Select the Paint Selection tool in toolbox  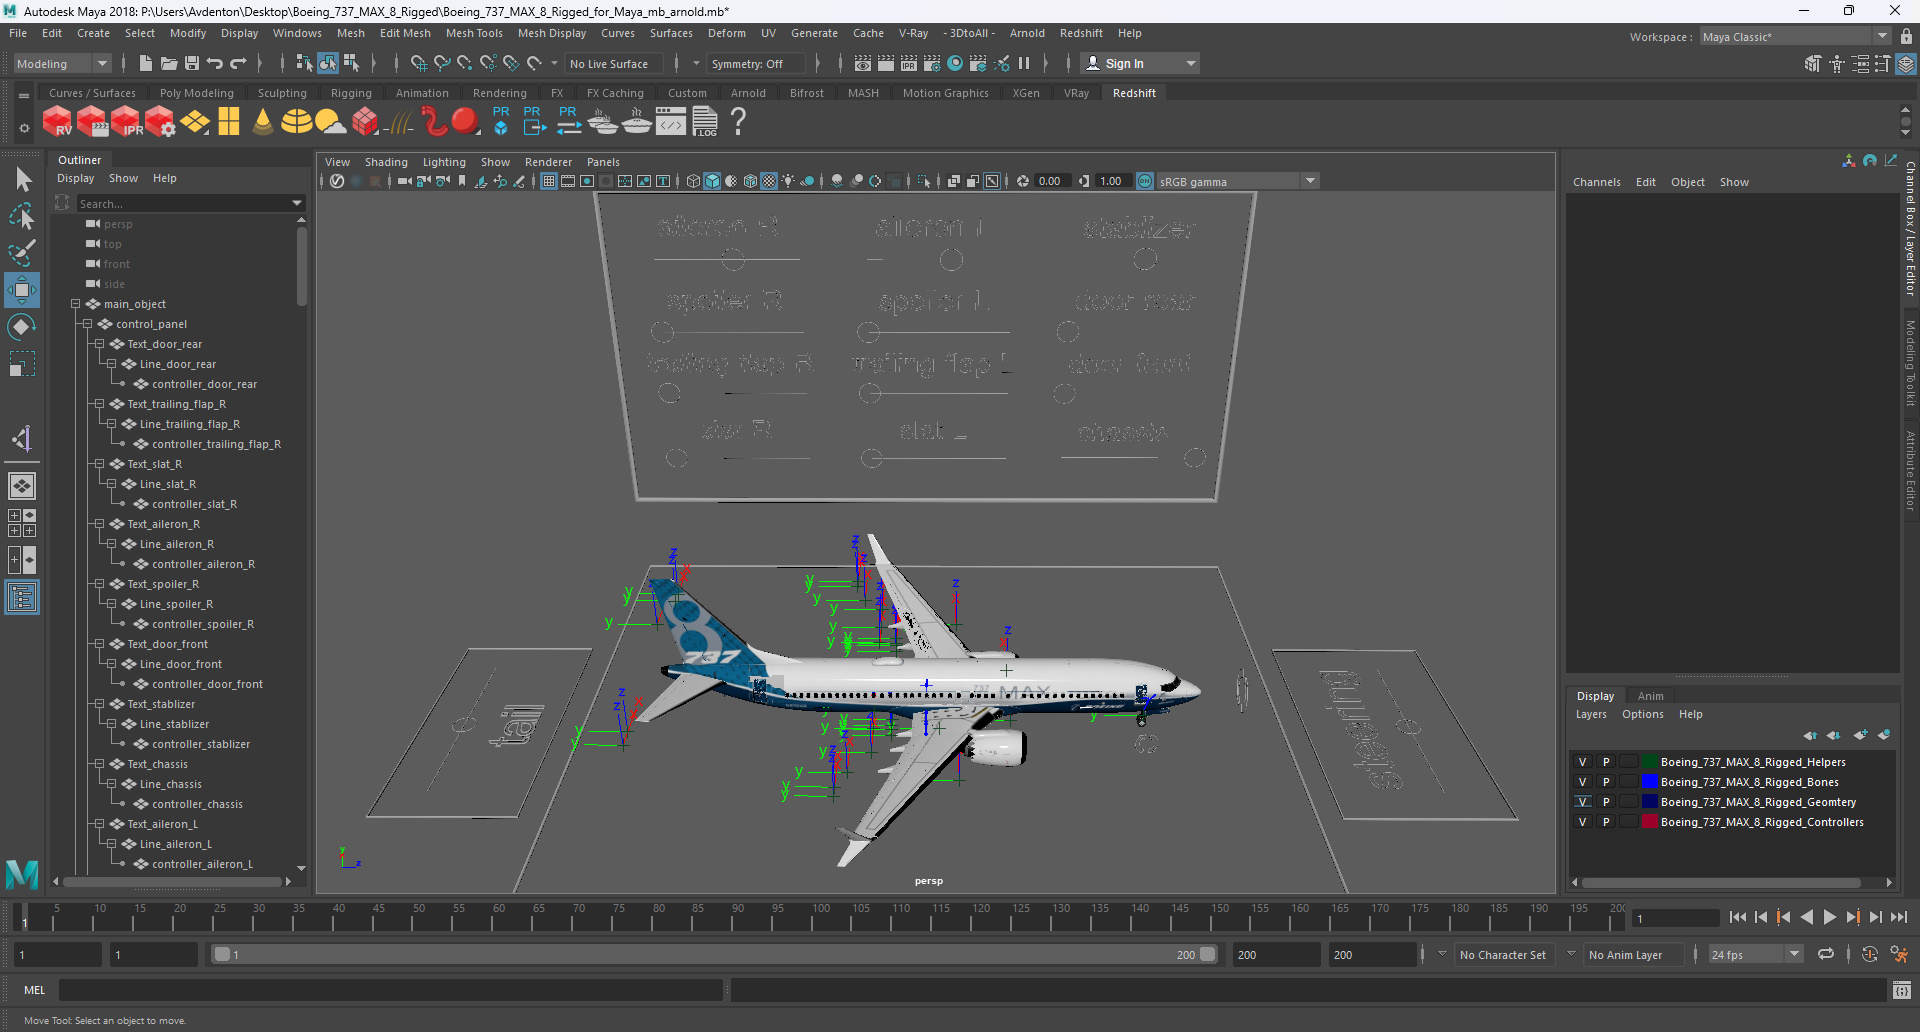tap(22, 253)
